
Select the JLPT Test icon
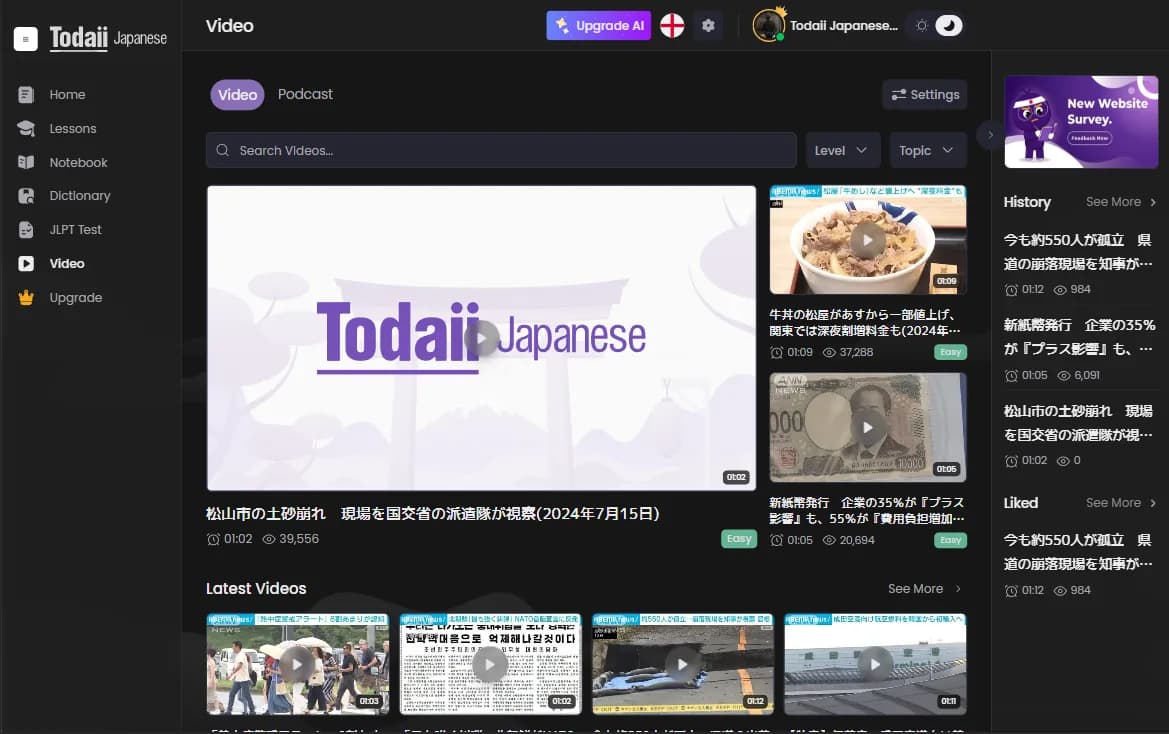[x=27, y=230]
